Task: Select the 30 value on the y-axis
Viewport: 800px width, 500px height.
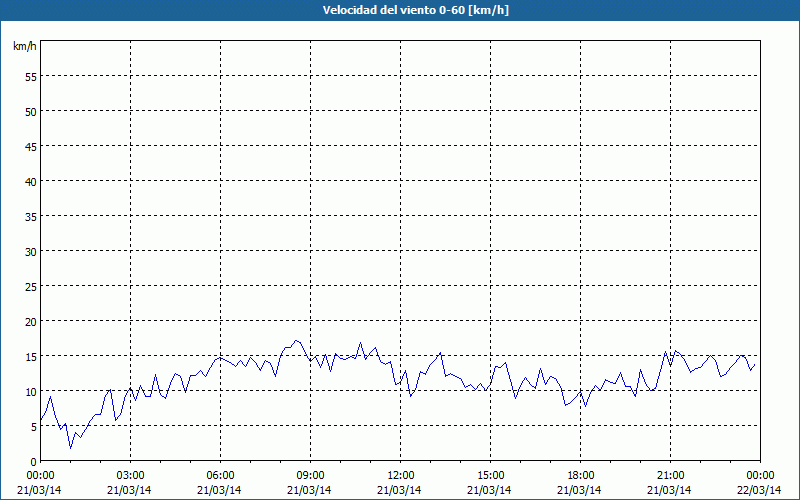Action: 31,252
